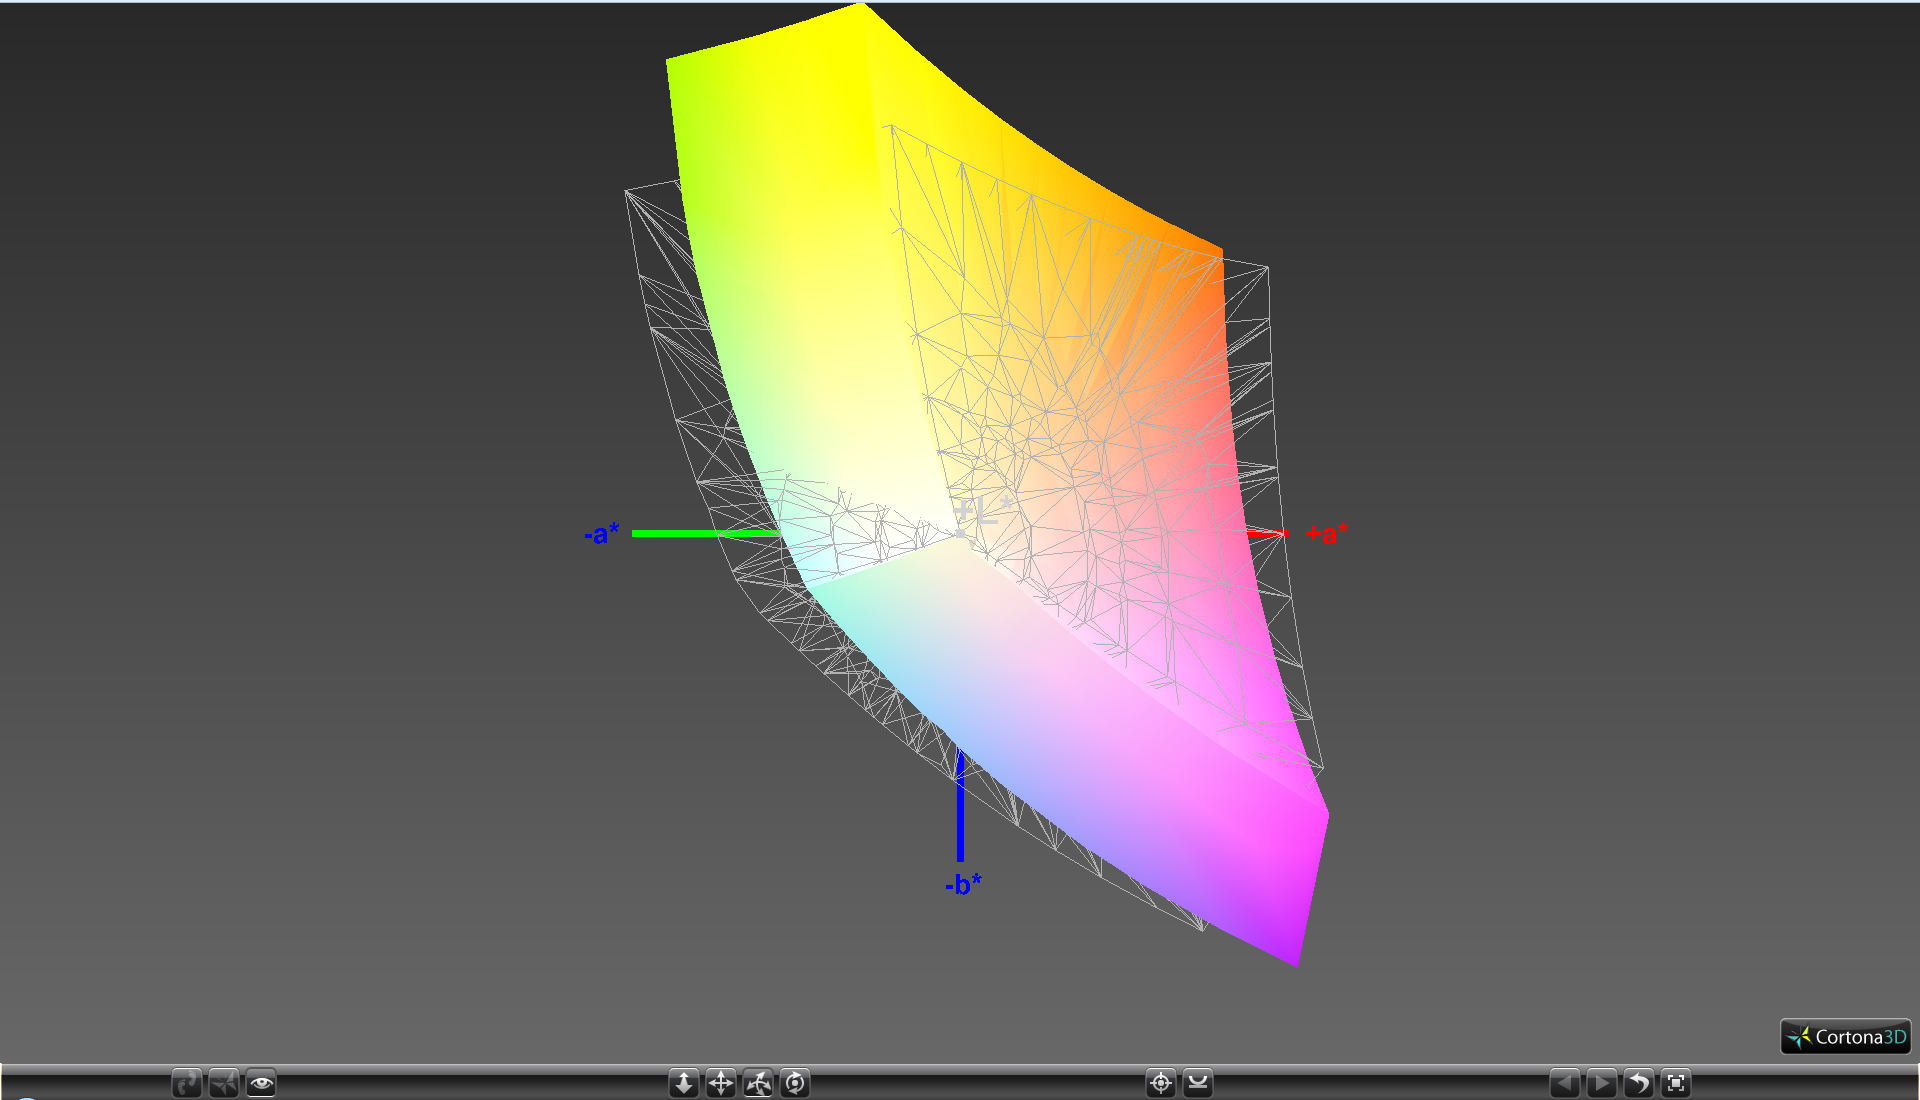Click the Pan four-arrow button

pos(721,1083)
